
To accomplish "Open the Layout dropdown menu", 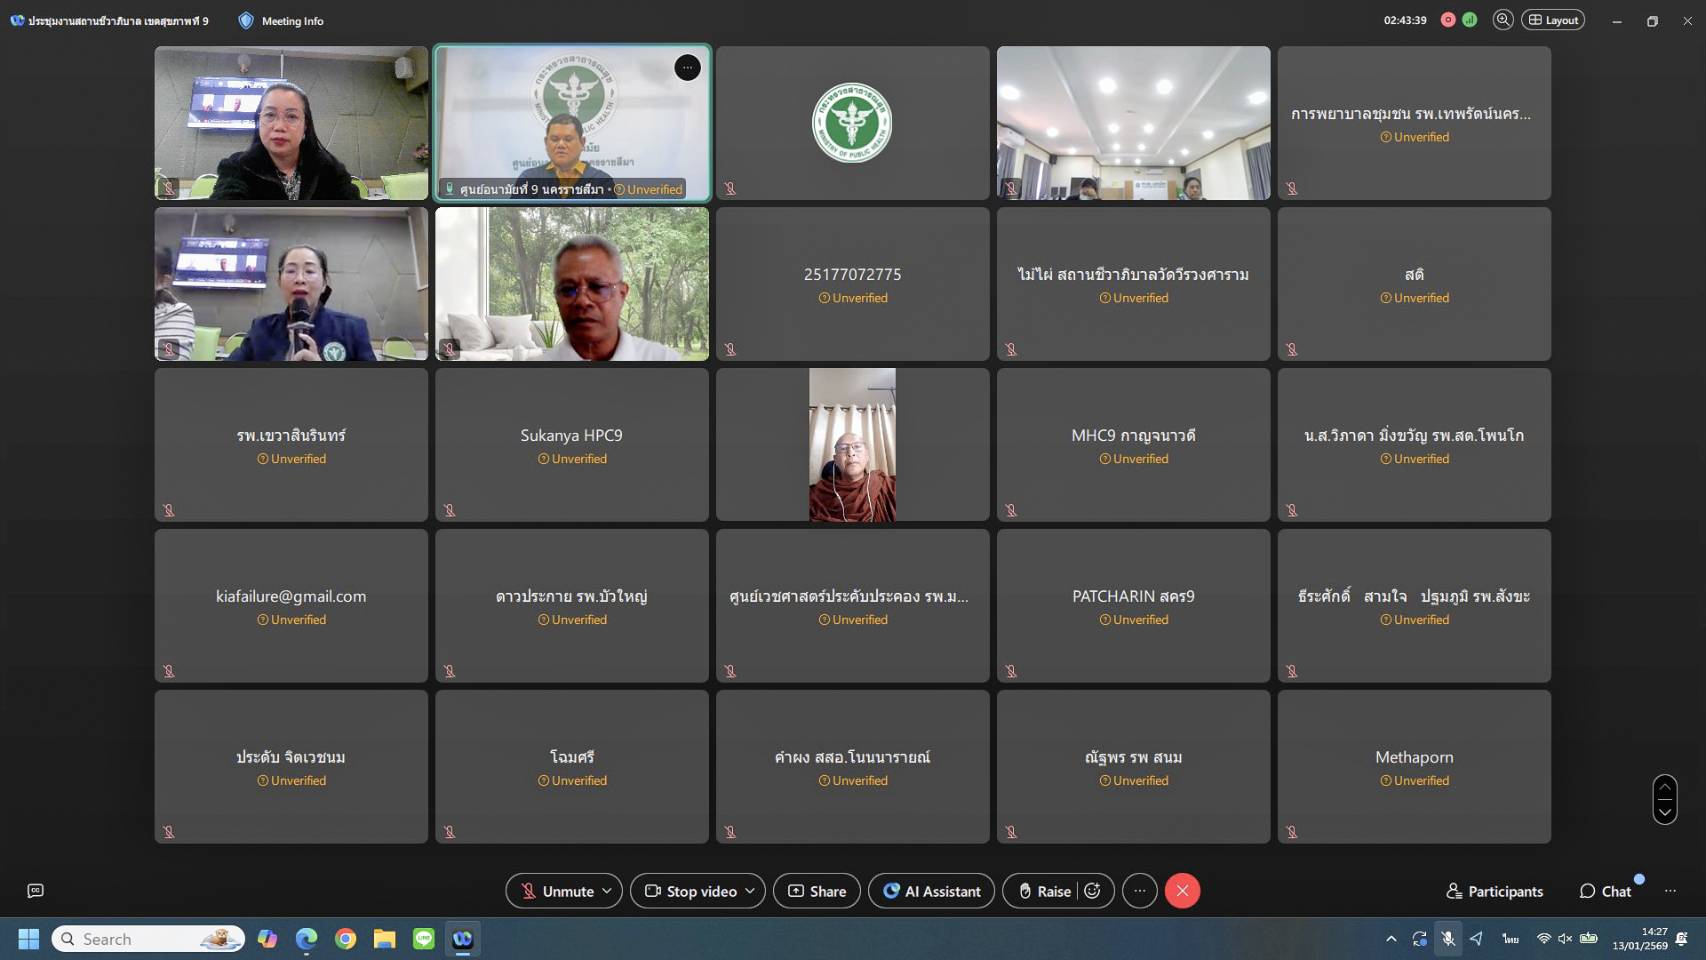I will [1552, 20].
